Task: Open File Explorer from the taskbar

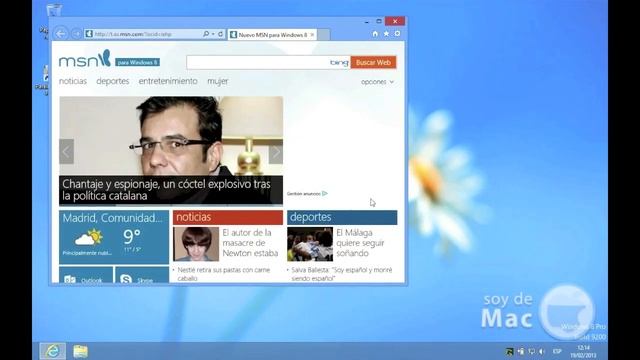Action: (x=80, y=351)
